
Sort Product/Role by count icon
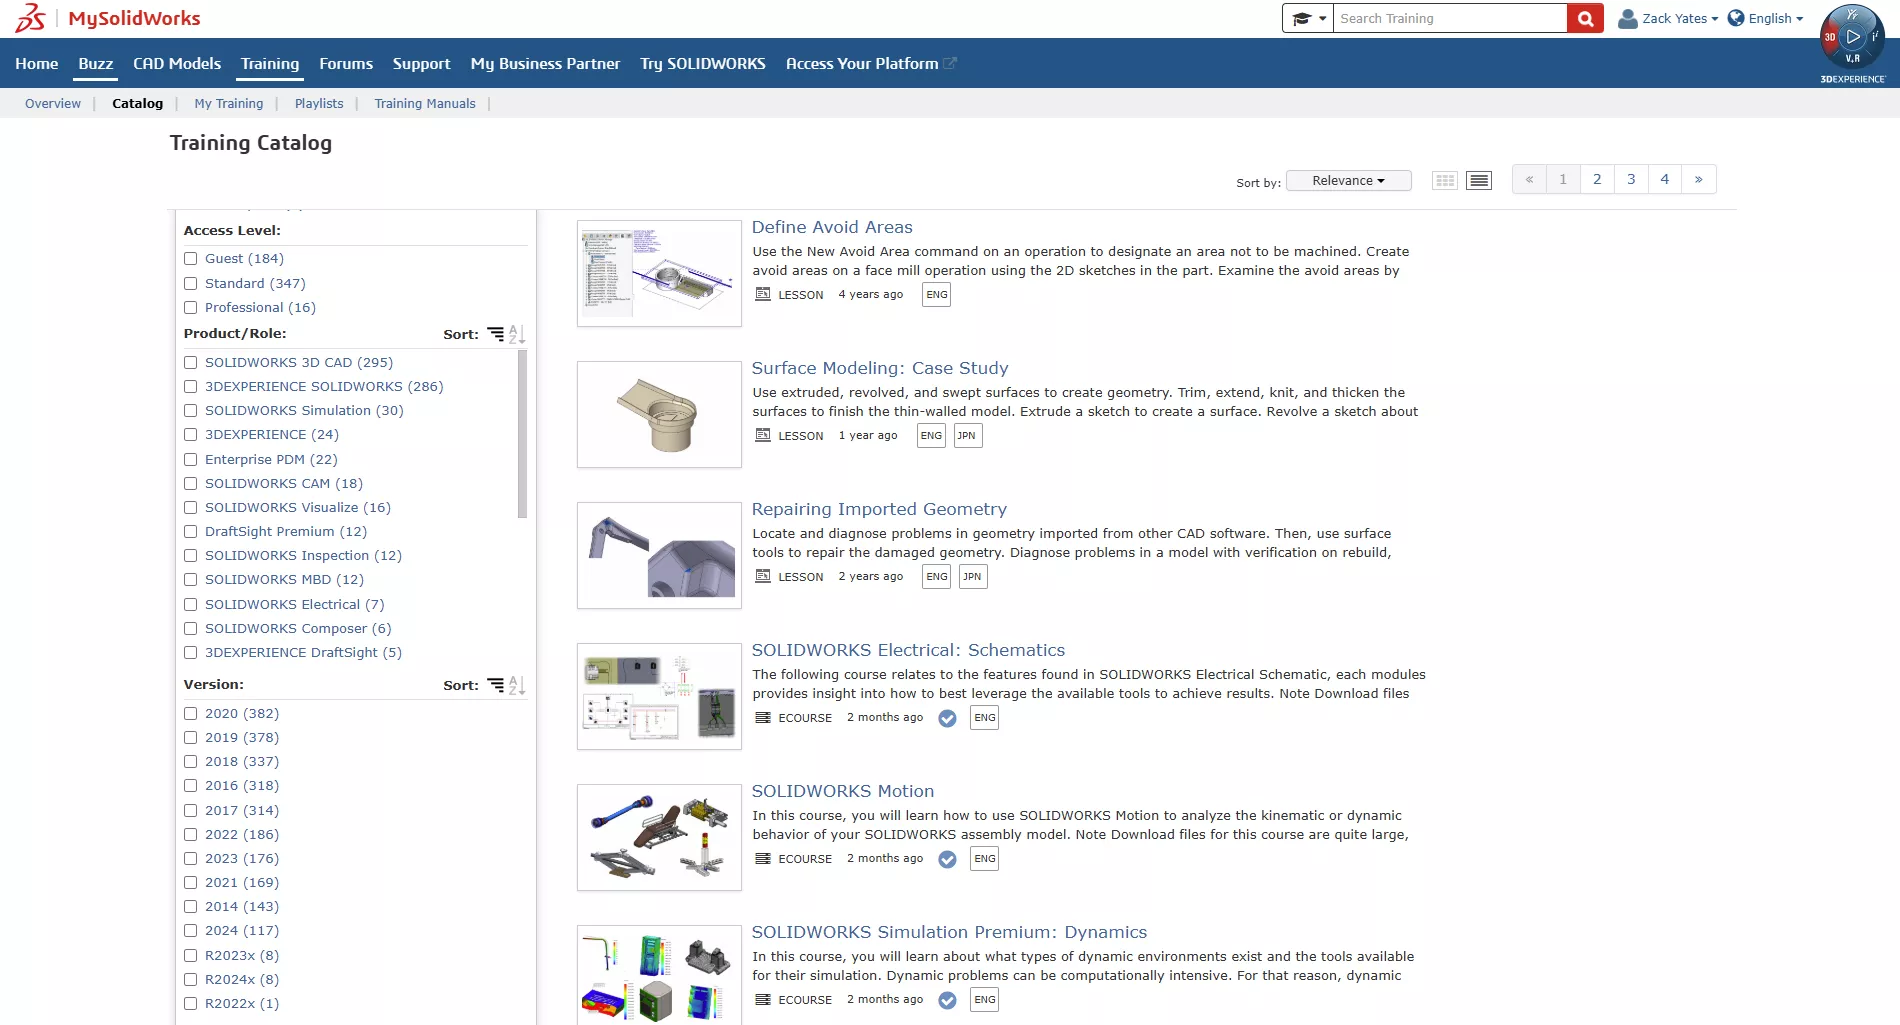(496, 334)
